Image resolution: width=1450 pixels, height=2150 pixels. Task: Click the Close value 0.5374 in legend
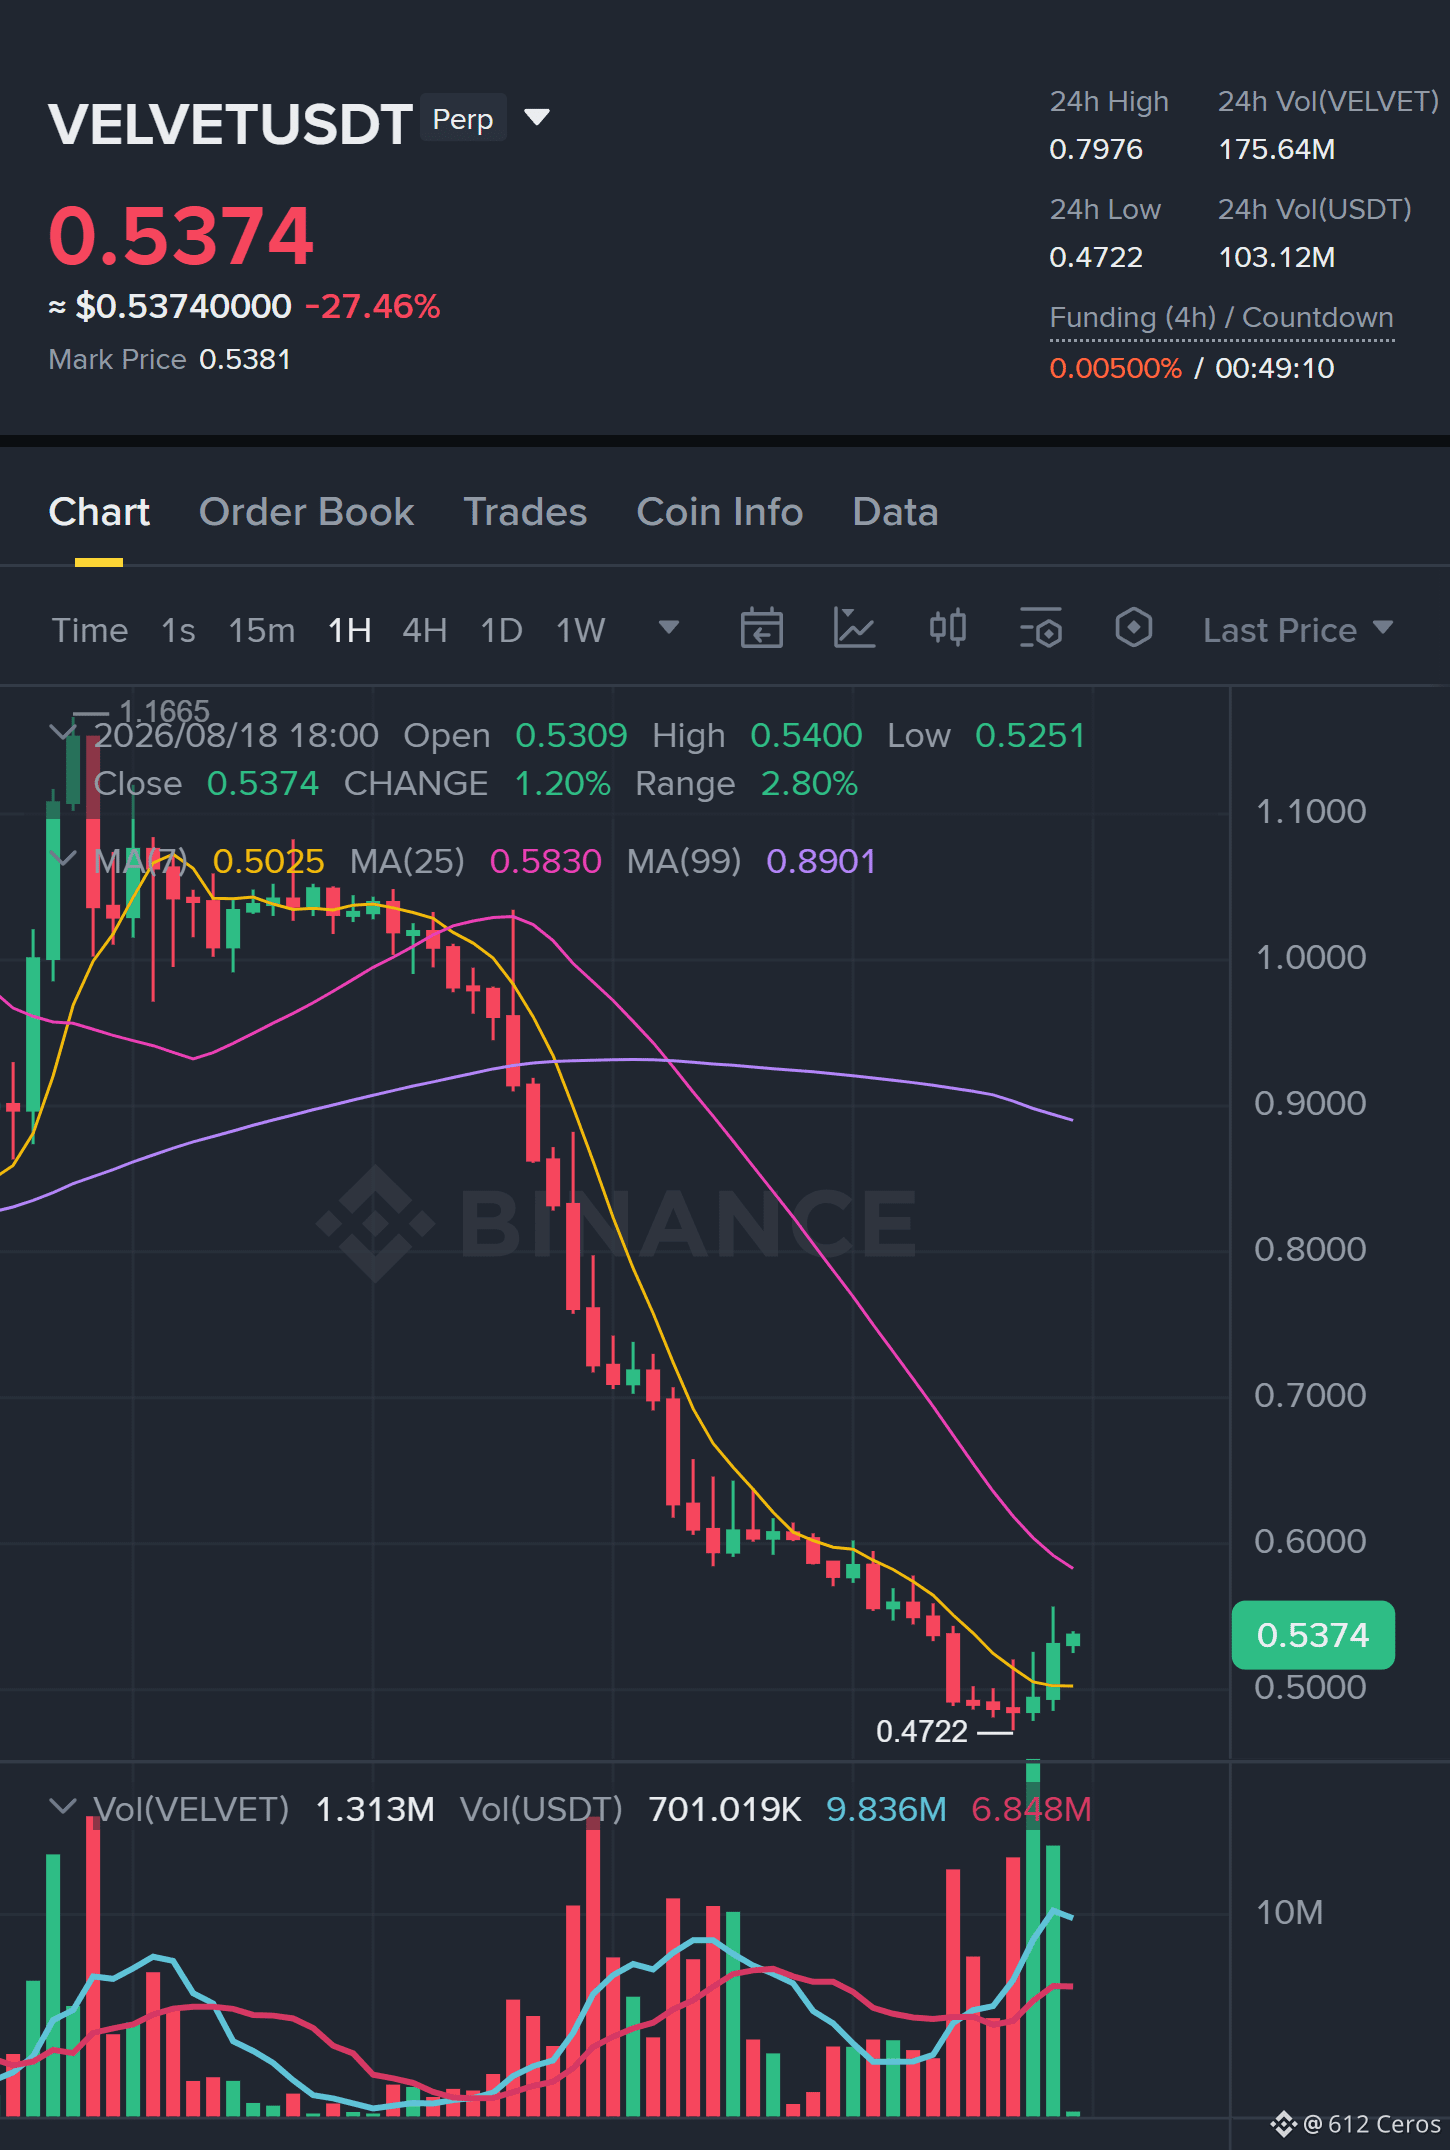pos(263,783)
